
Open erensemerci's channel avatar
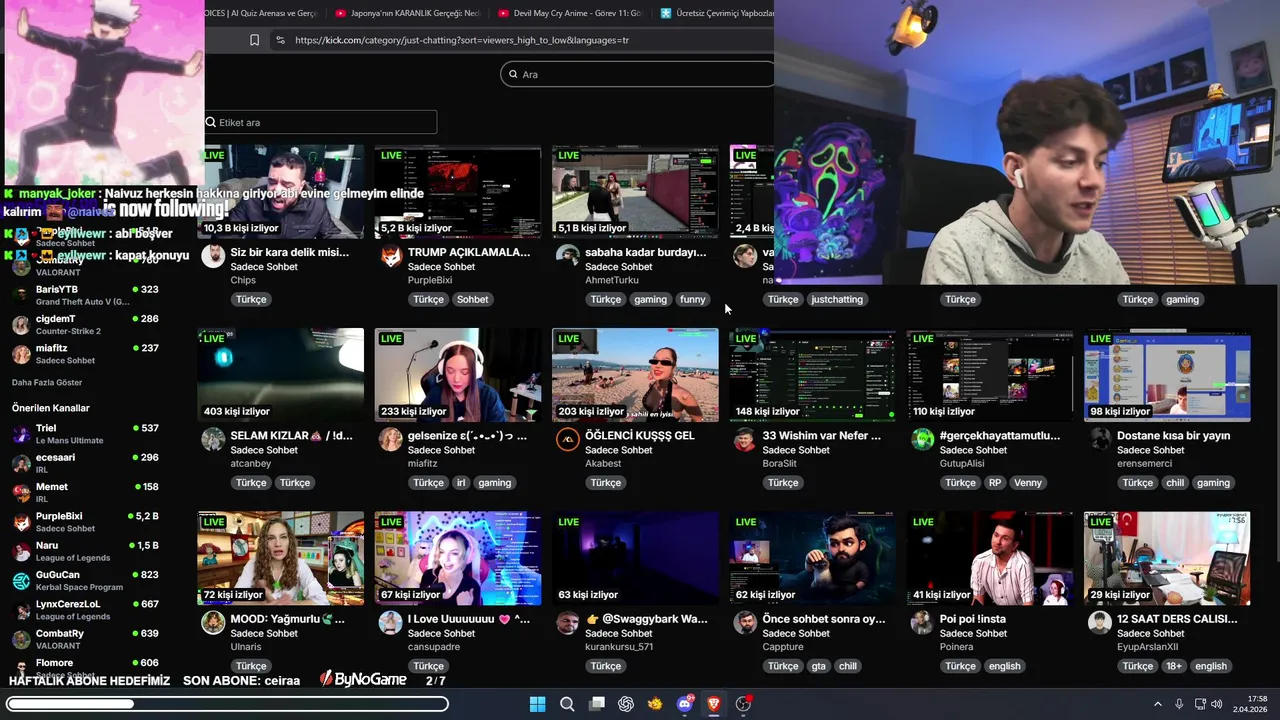pos(1100,439)
